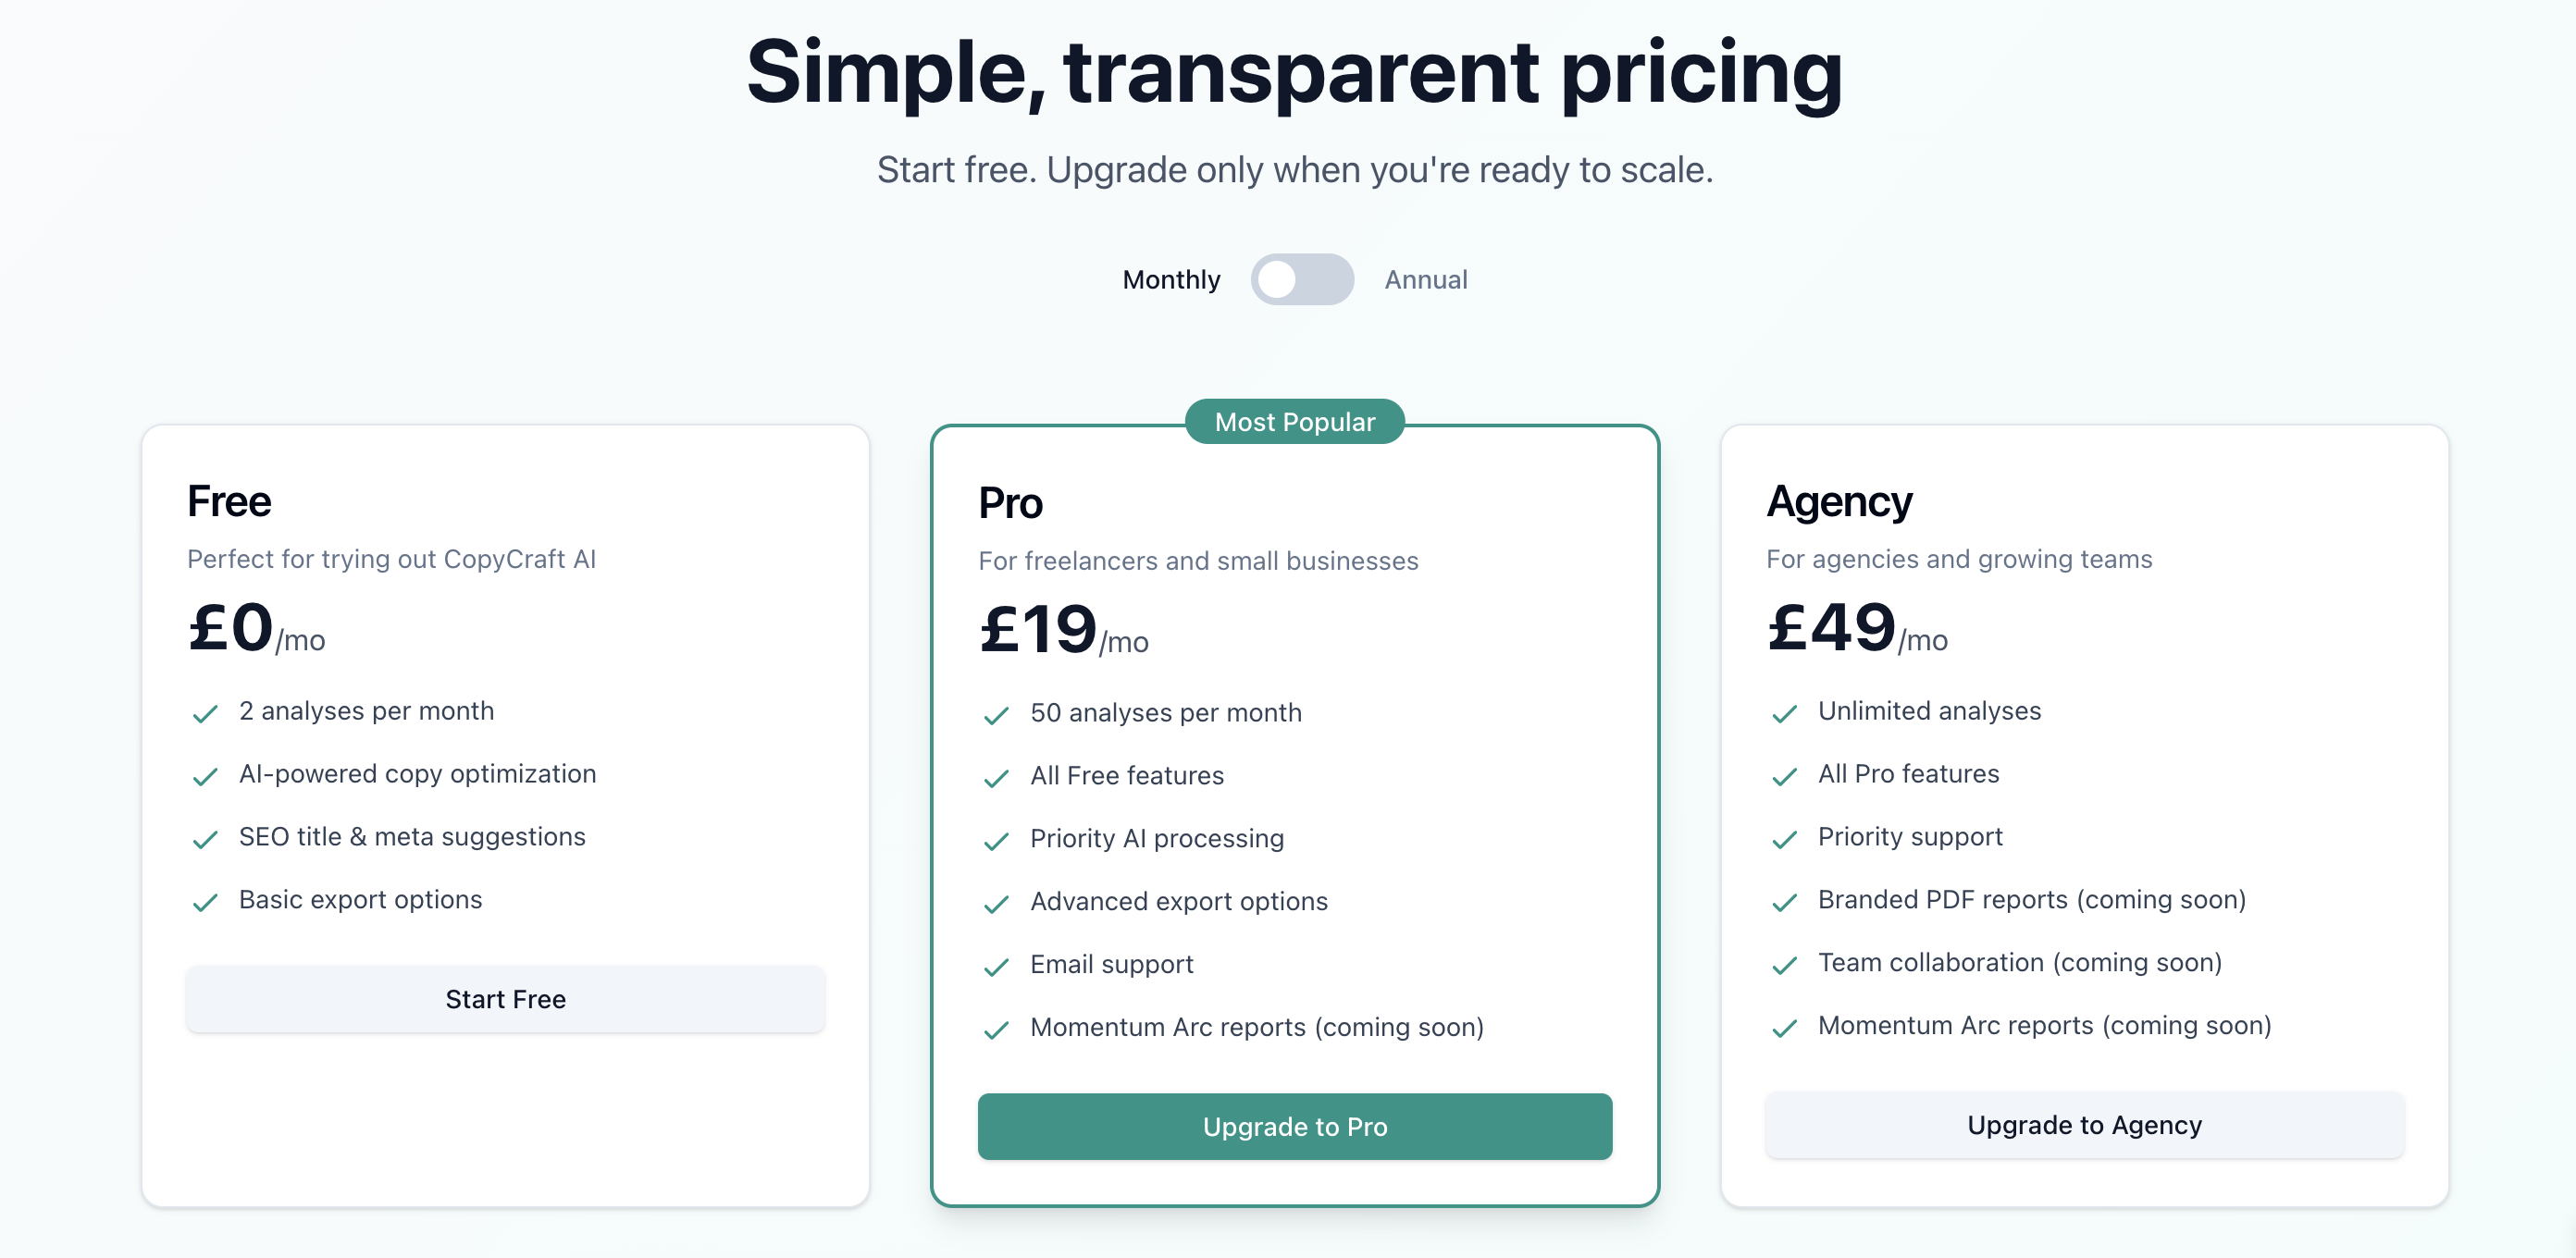Select the Agency plan heading
This screenshot has height=1258, width=2576.
click(x=1839, y=501)
